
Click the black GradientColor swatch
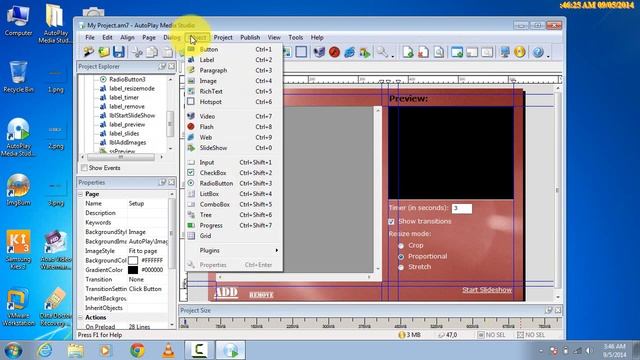(133, 270)
